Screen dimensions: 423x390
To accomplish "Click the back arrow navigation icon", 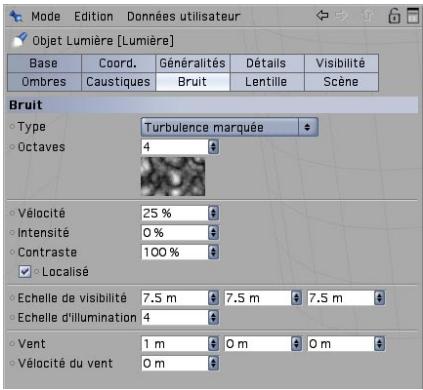I will pos(322,15).
